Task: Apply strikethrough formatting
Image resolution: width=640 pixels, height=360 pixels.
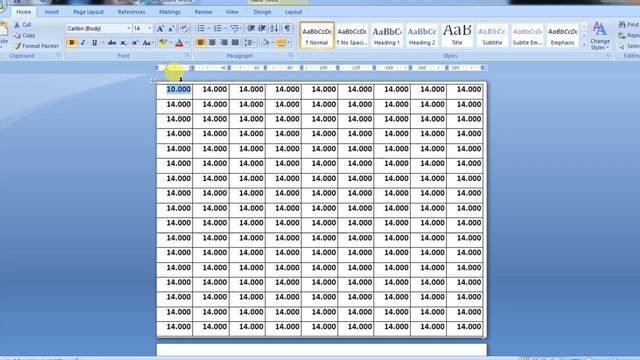Action: (x=112, y=42)
